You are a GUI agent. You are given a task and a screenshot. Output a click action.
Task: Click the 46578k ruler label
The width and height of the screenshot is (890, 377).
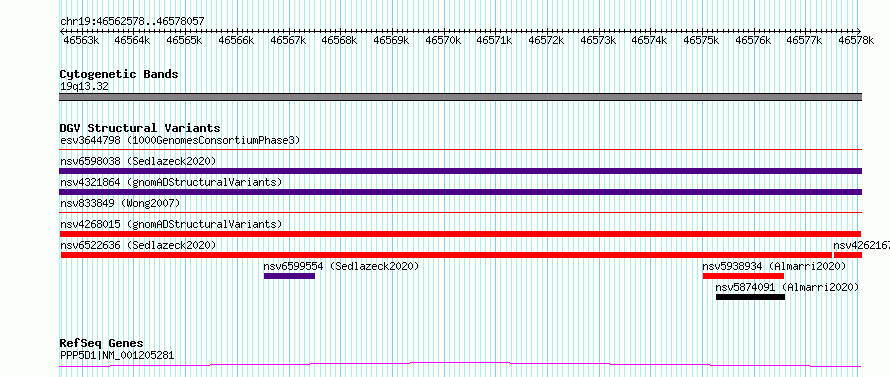pos(857,40)
